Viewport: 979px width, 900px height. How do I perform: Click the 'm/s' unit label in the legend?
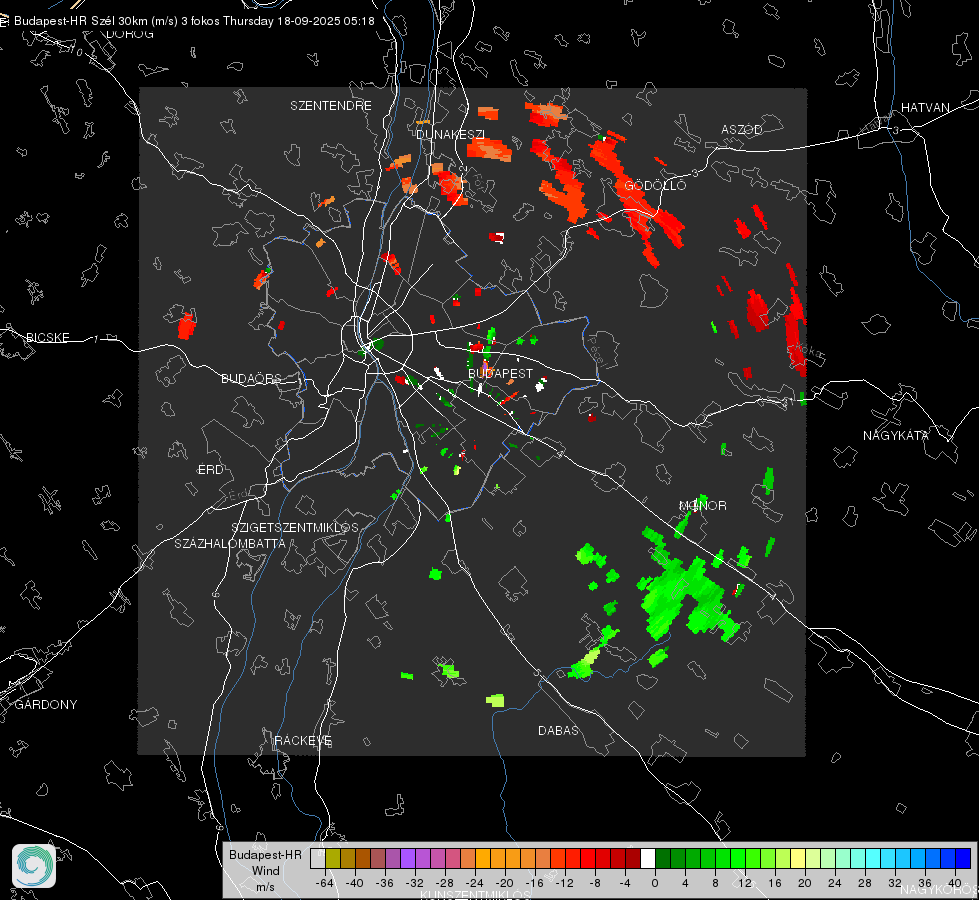tap(265, 887)
